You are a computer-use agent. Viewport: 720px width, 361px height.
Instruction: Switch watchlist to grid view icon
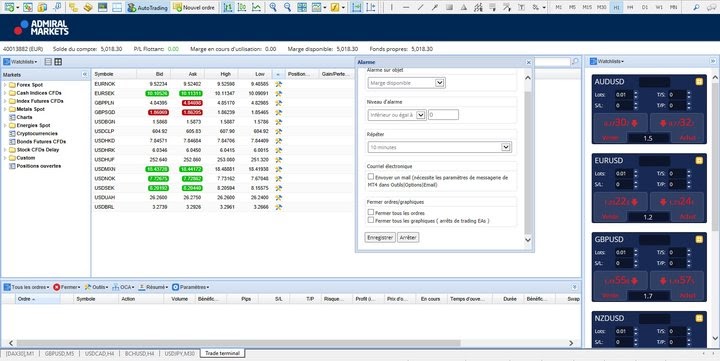tap(58, 62)
